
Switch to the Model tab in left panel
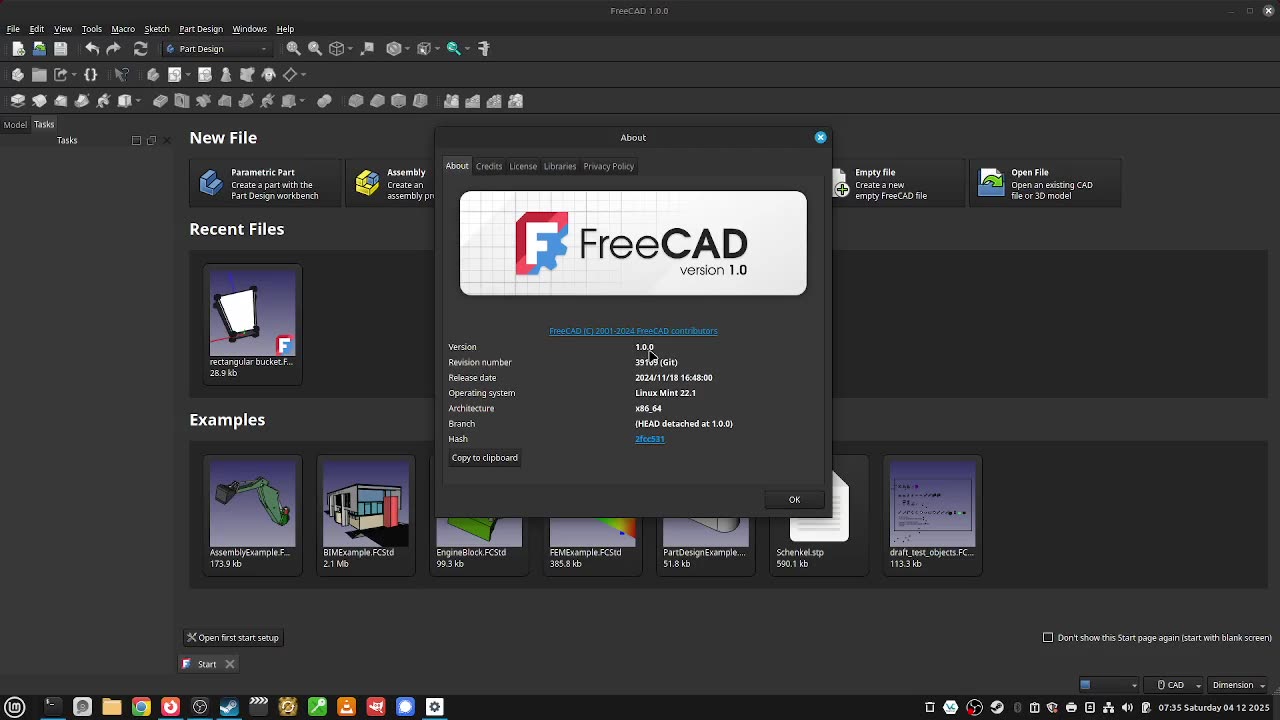coord(15,125)
